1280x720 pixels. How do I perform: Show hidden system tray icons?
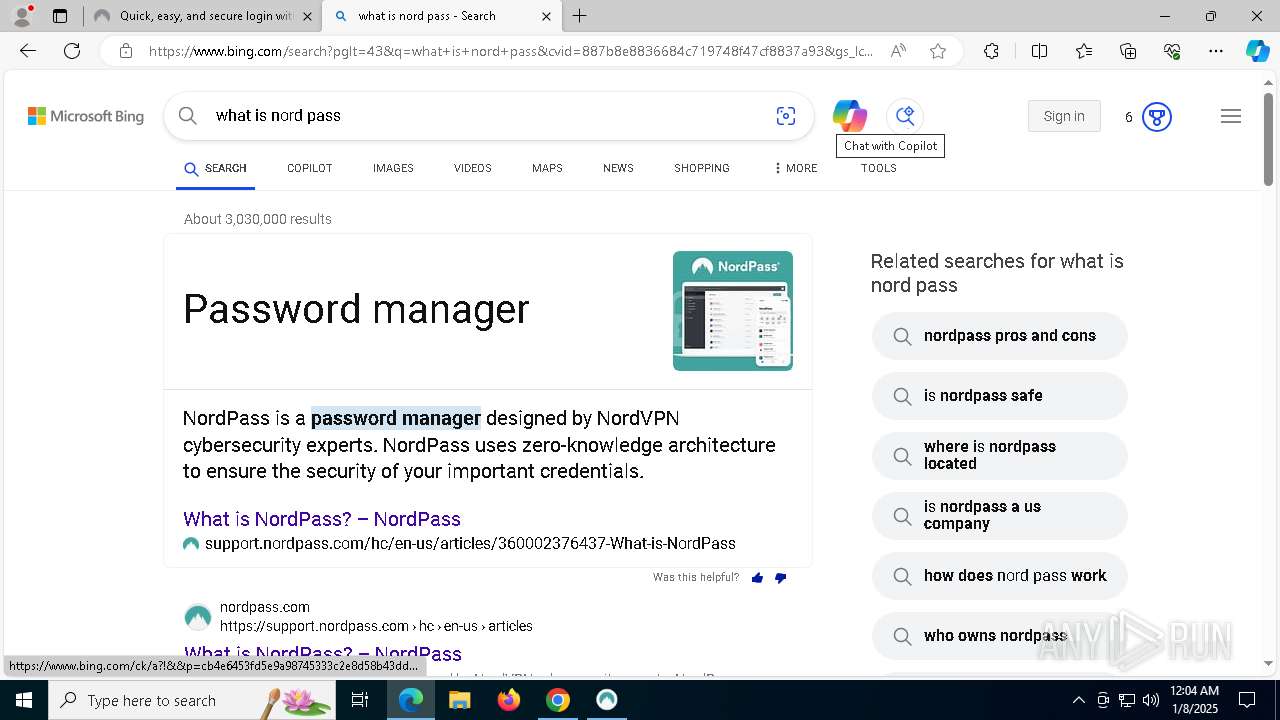pos(1078,700)
